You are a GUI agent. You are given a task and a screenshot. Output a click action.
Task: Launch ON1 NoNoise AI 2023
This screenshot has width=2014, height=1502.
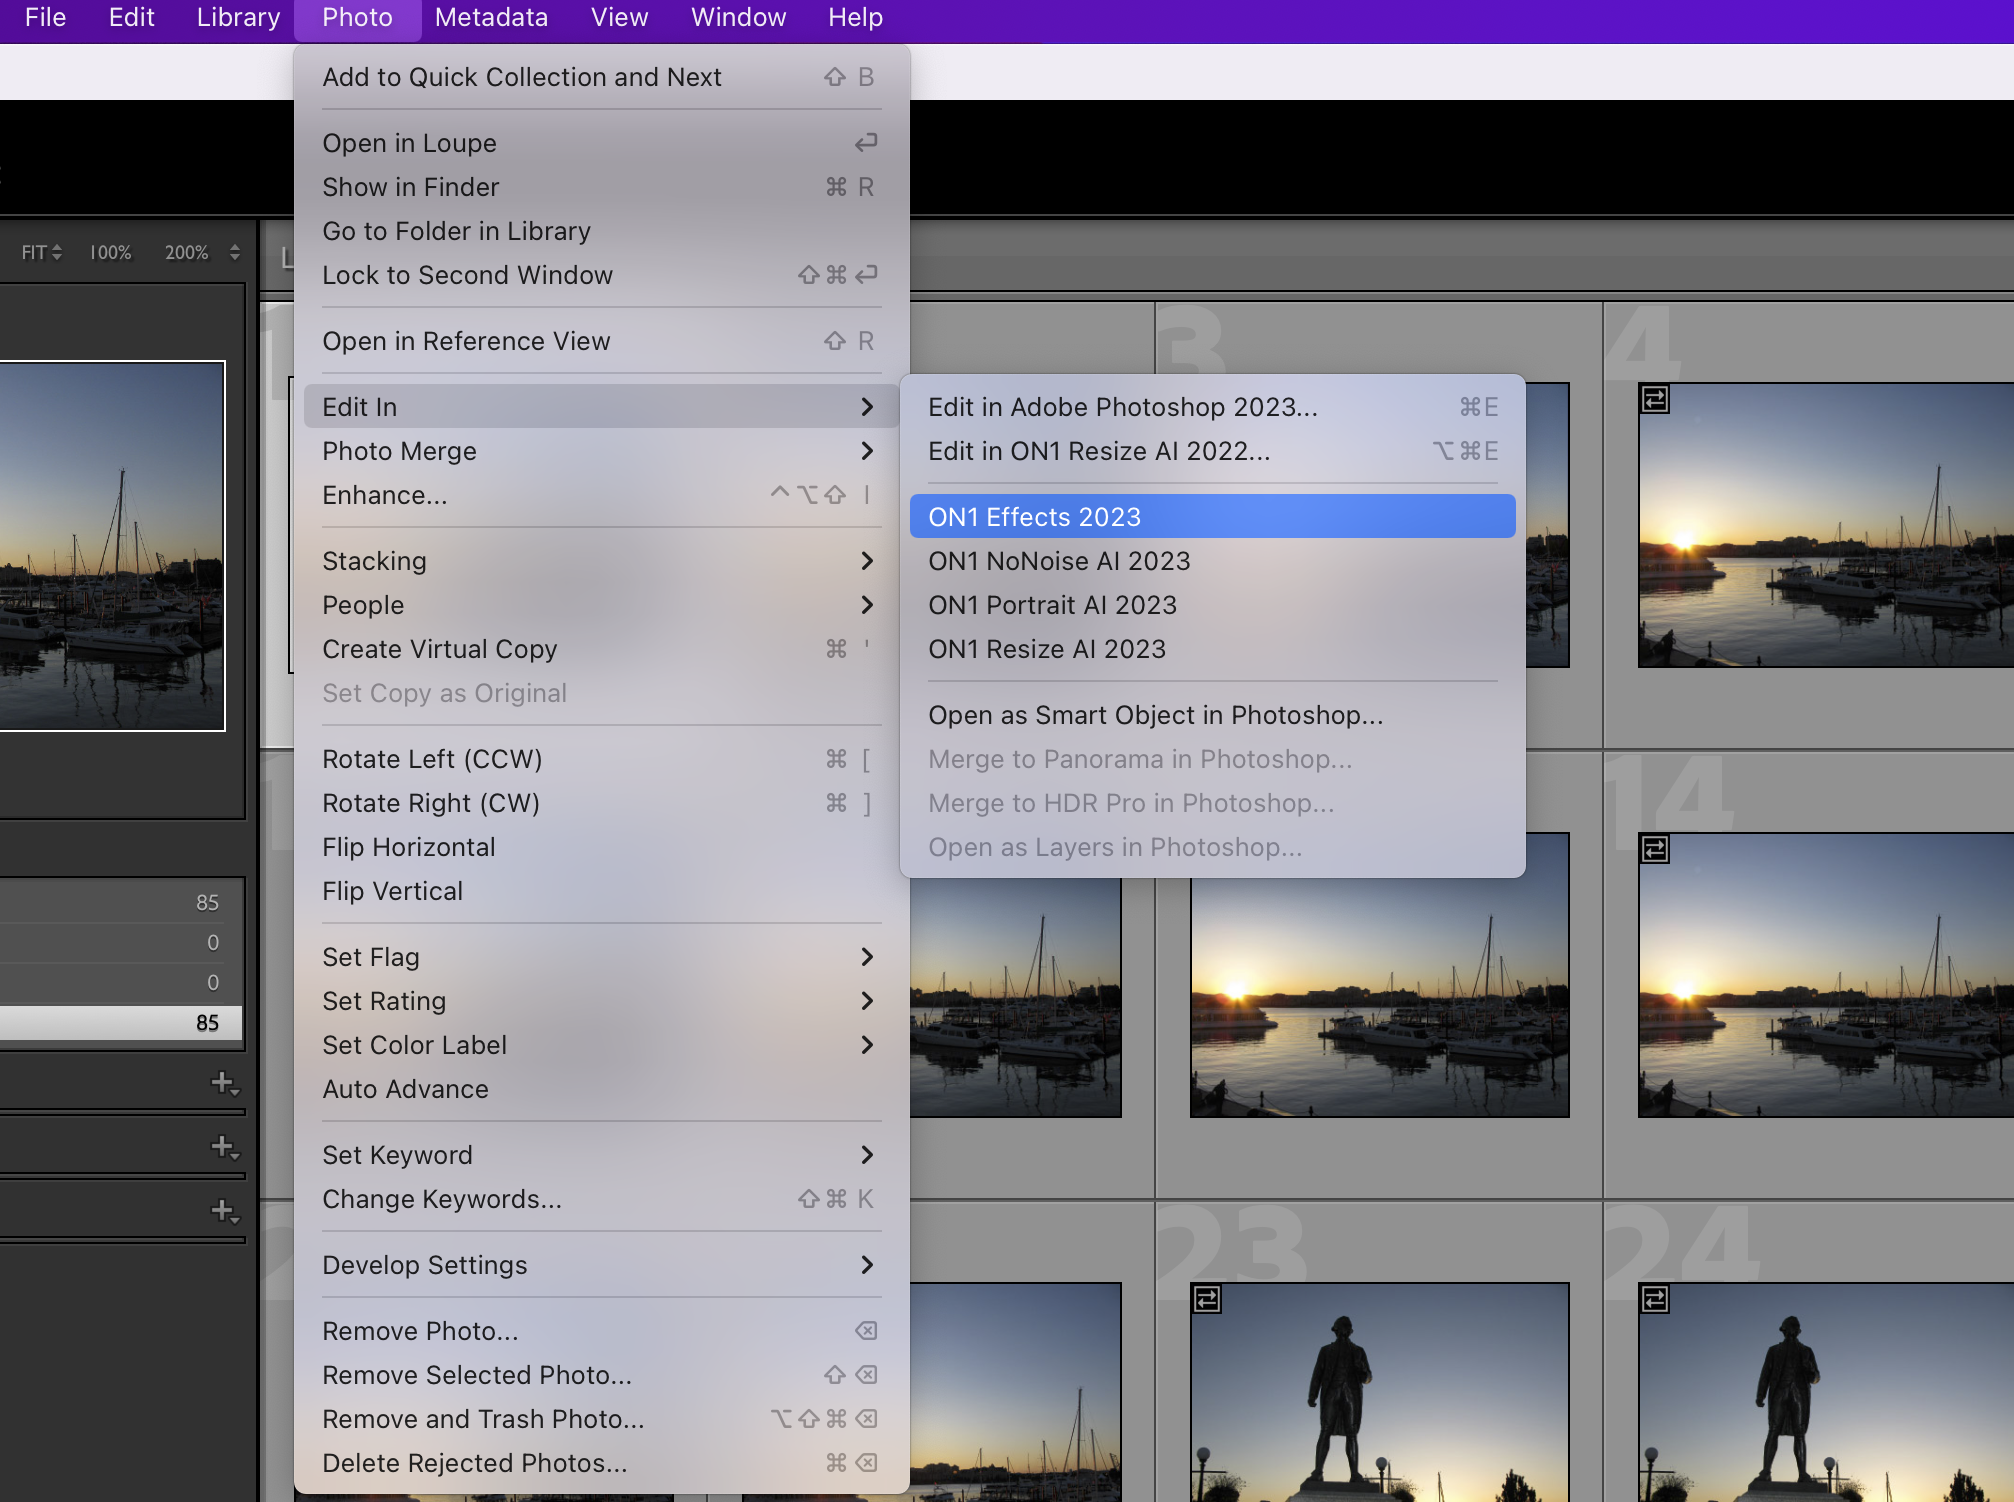(1212, 561)
